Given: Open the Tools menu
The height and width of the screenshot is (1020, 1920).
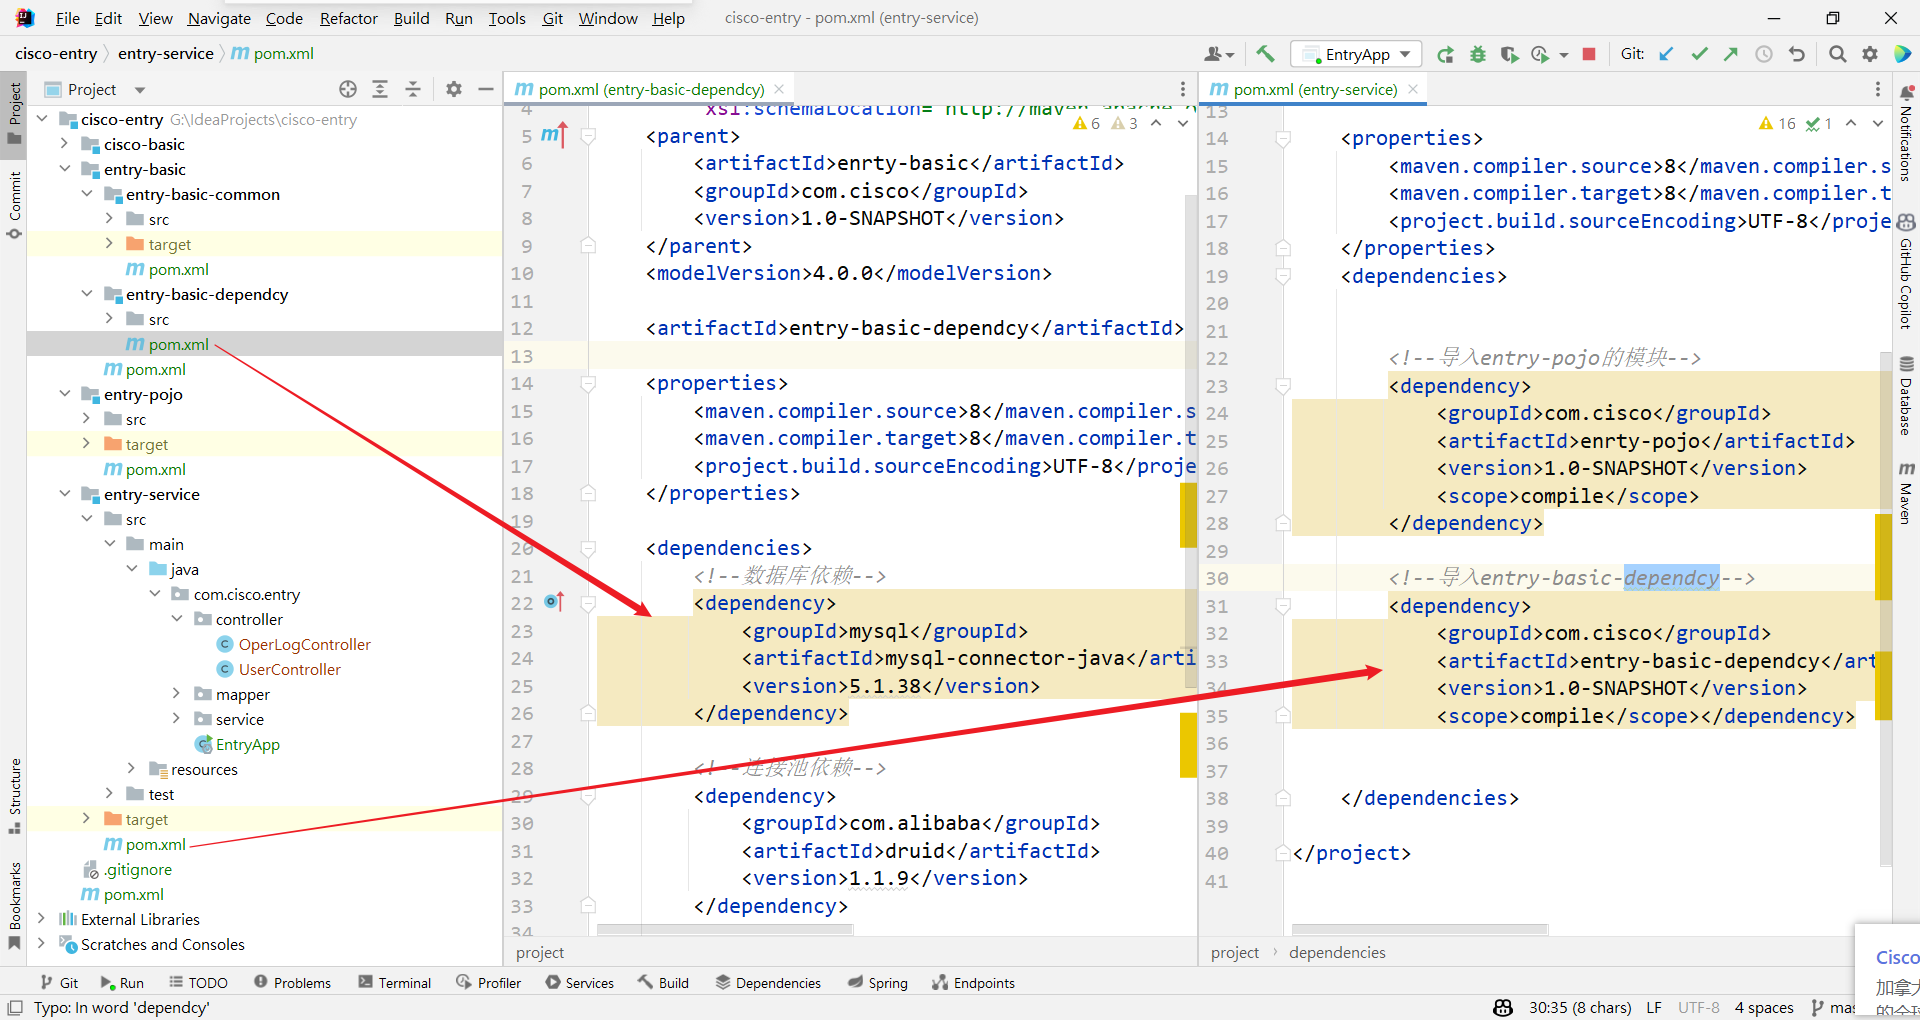Looking at the screenshot, I should pos(507,18).
